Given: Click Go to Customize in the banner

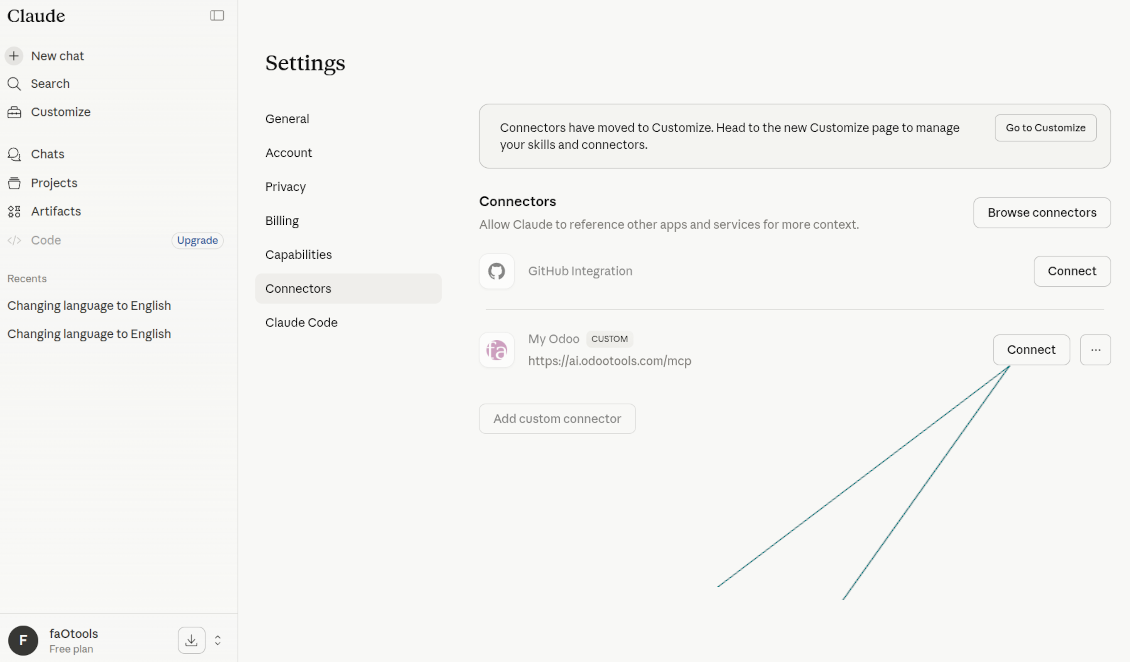Looking at the screenshot, I should click(x=1045, y=127).
